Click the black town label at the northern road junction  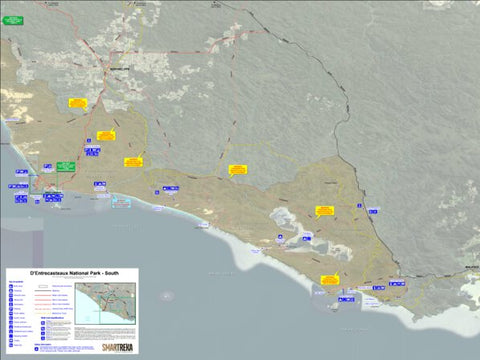(x=120, y=69)
